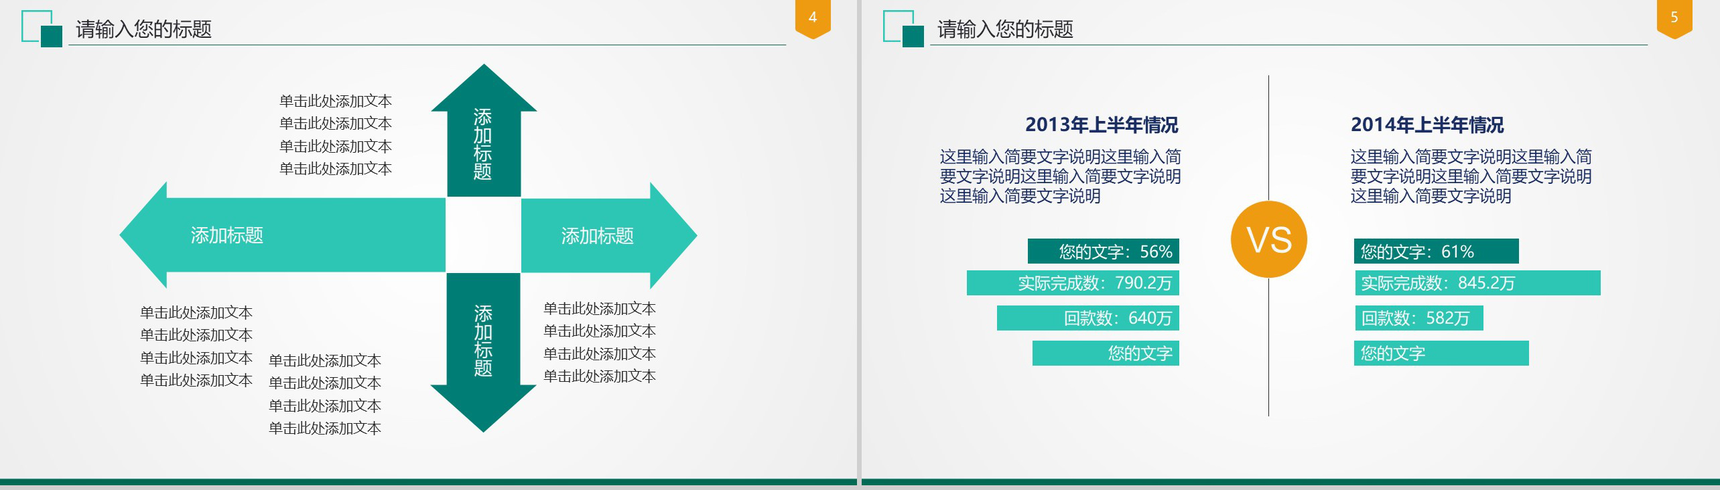Viewport: 1720px width, 490px height.
Task: Click the 单击此处添加文本 block immediately left of the down arrow
Action: point(325,394)
